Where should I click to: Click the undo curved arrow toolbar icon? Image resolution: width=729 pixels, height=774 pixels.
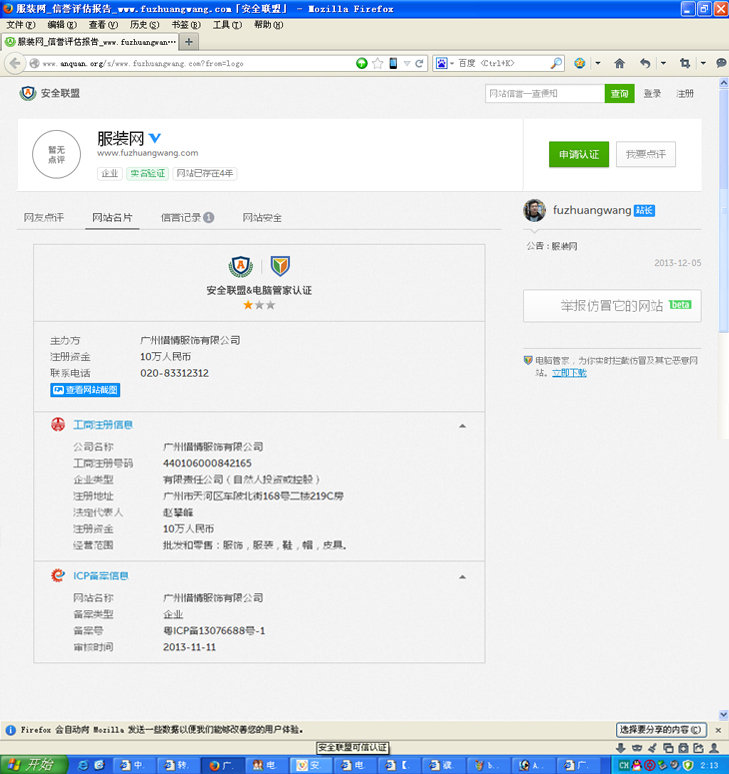645,63
